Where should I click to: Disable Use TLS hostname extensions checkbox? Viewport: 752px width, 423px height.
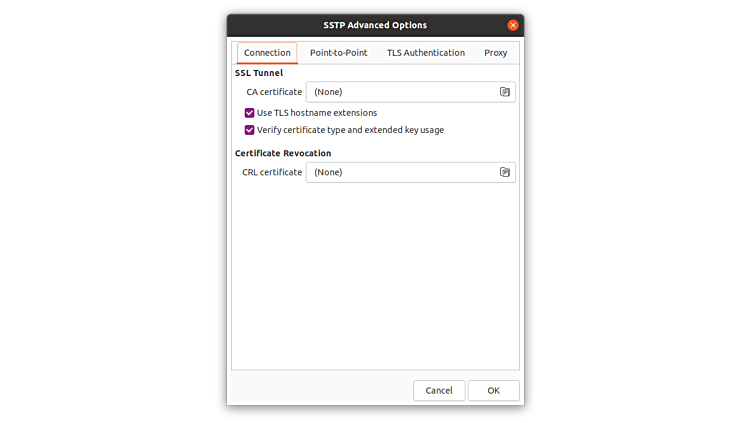250,113
